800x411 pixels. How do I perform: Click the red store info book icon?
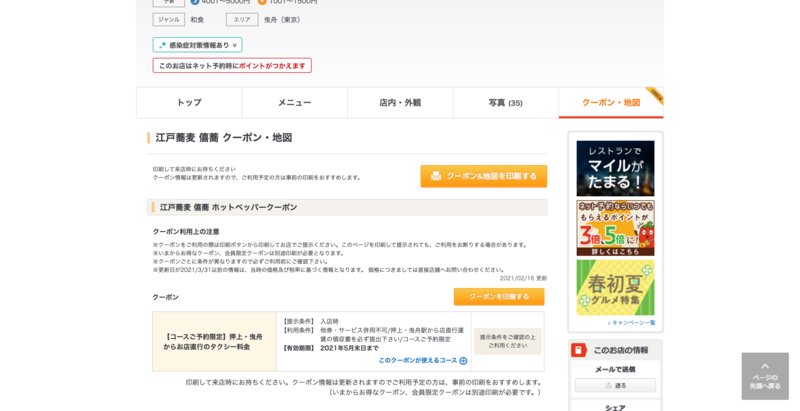(x=579, y=350)
